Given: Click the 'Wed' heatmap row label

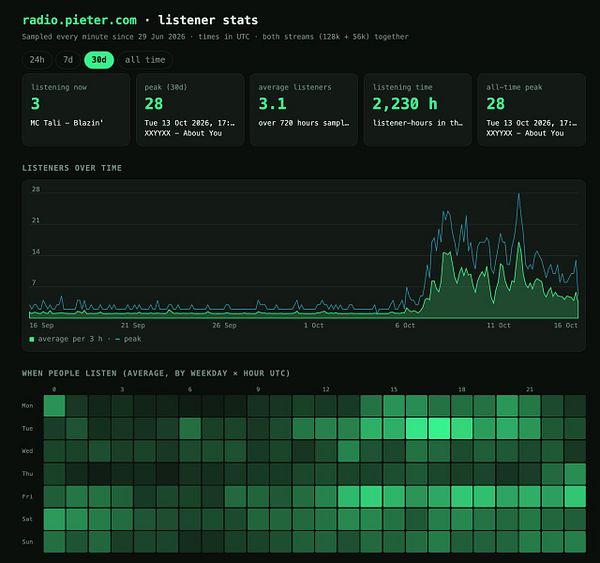Looking at the screenshot, I should [x=27, y=451].
